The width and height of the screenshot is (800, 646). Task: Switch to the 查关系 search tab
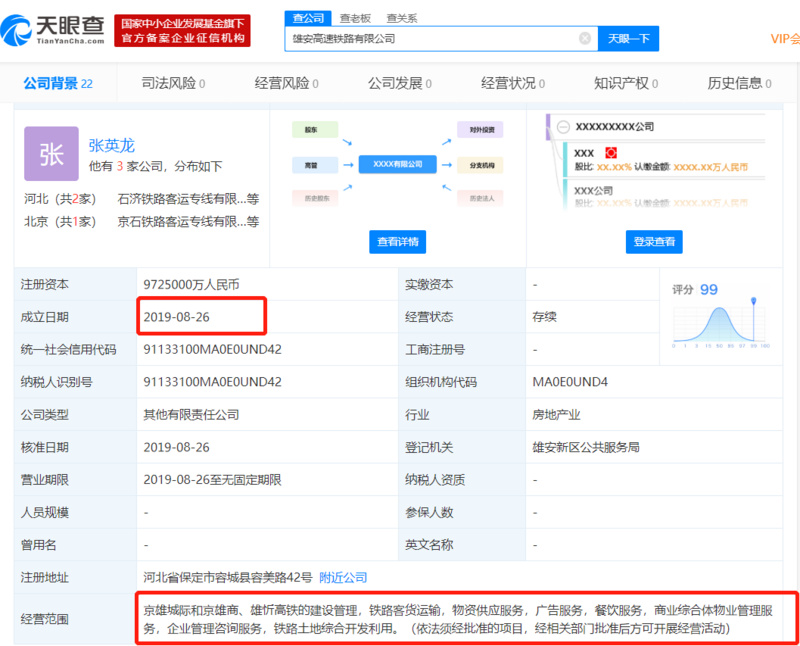400,17
